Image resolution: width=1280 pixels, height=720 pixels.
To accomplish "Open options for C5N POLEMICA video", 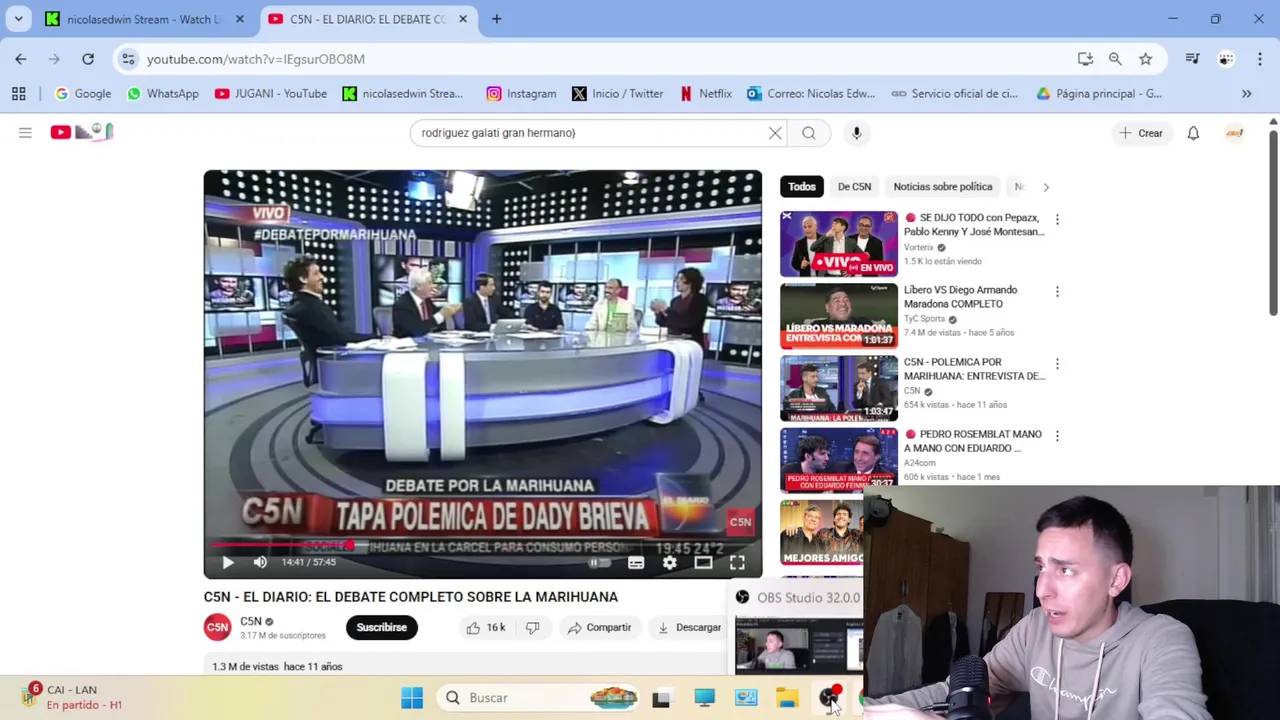I will tap(1057, 363).
